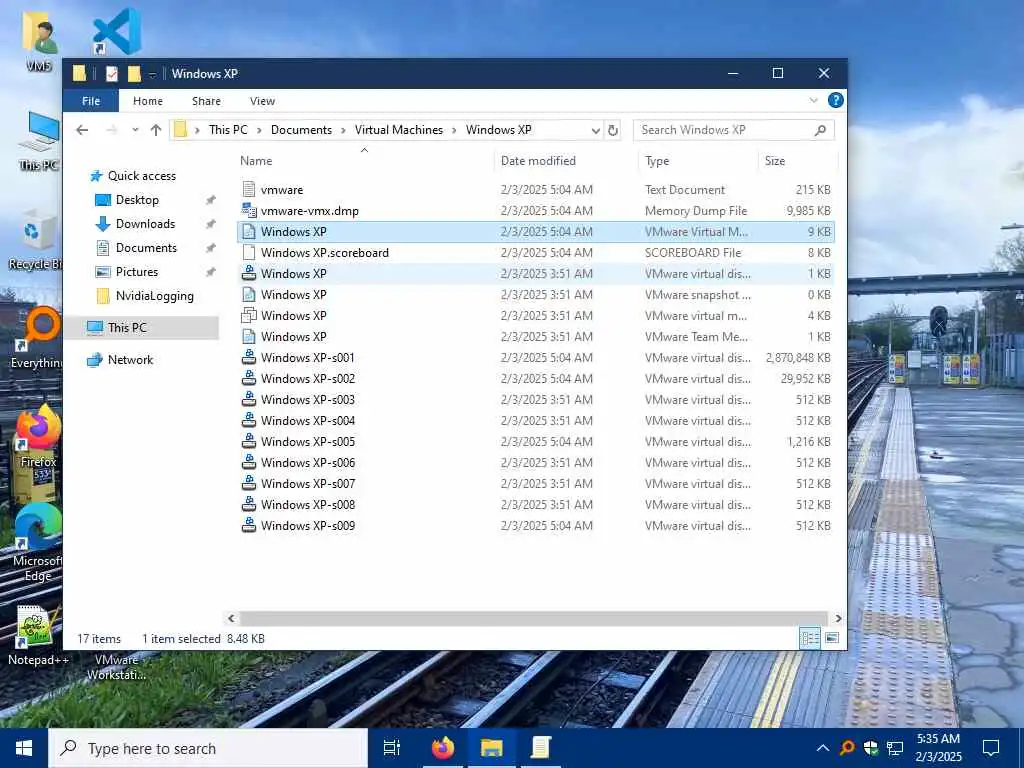Open Desktop in the navigation pane

point(137,200)
